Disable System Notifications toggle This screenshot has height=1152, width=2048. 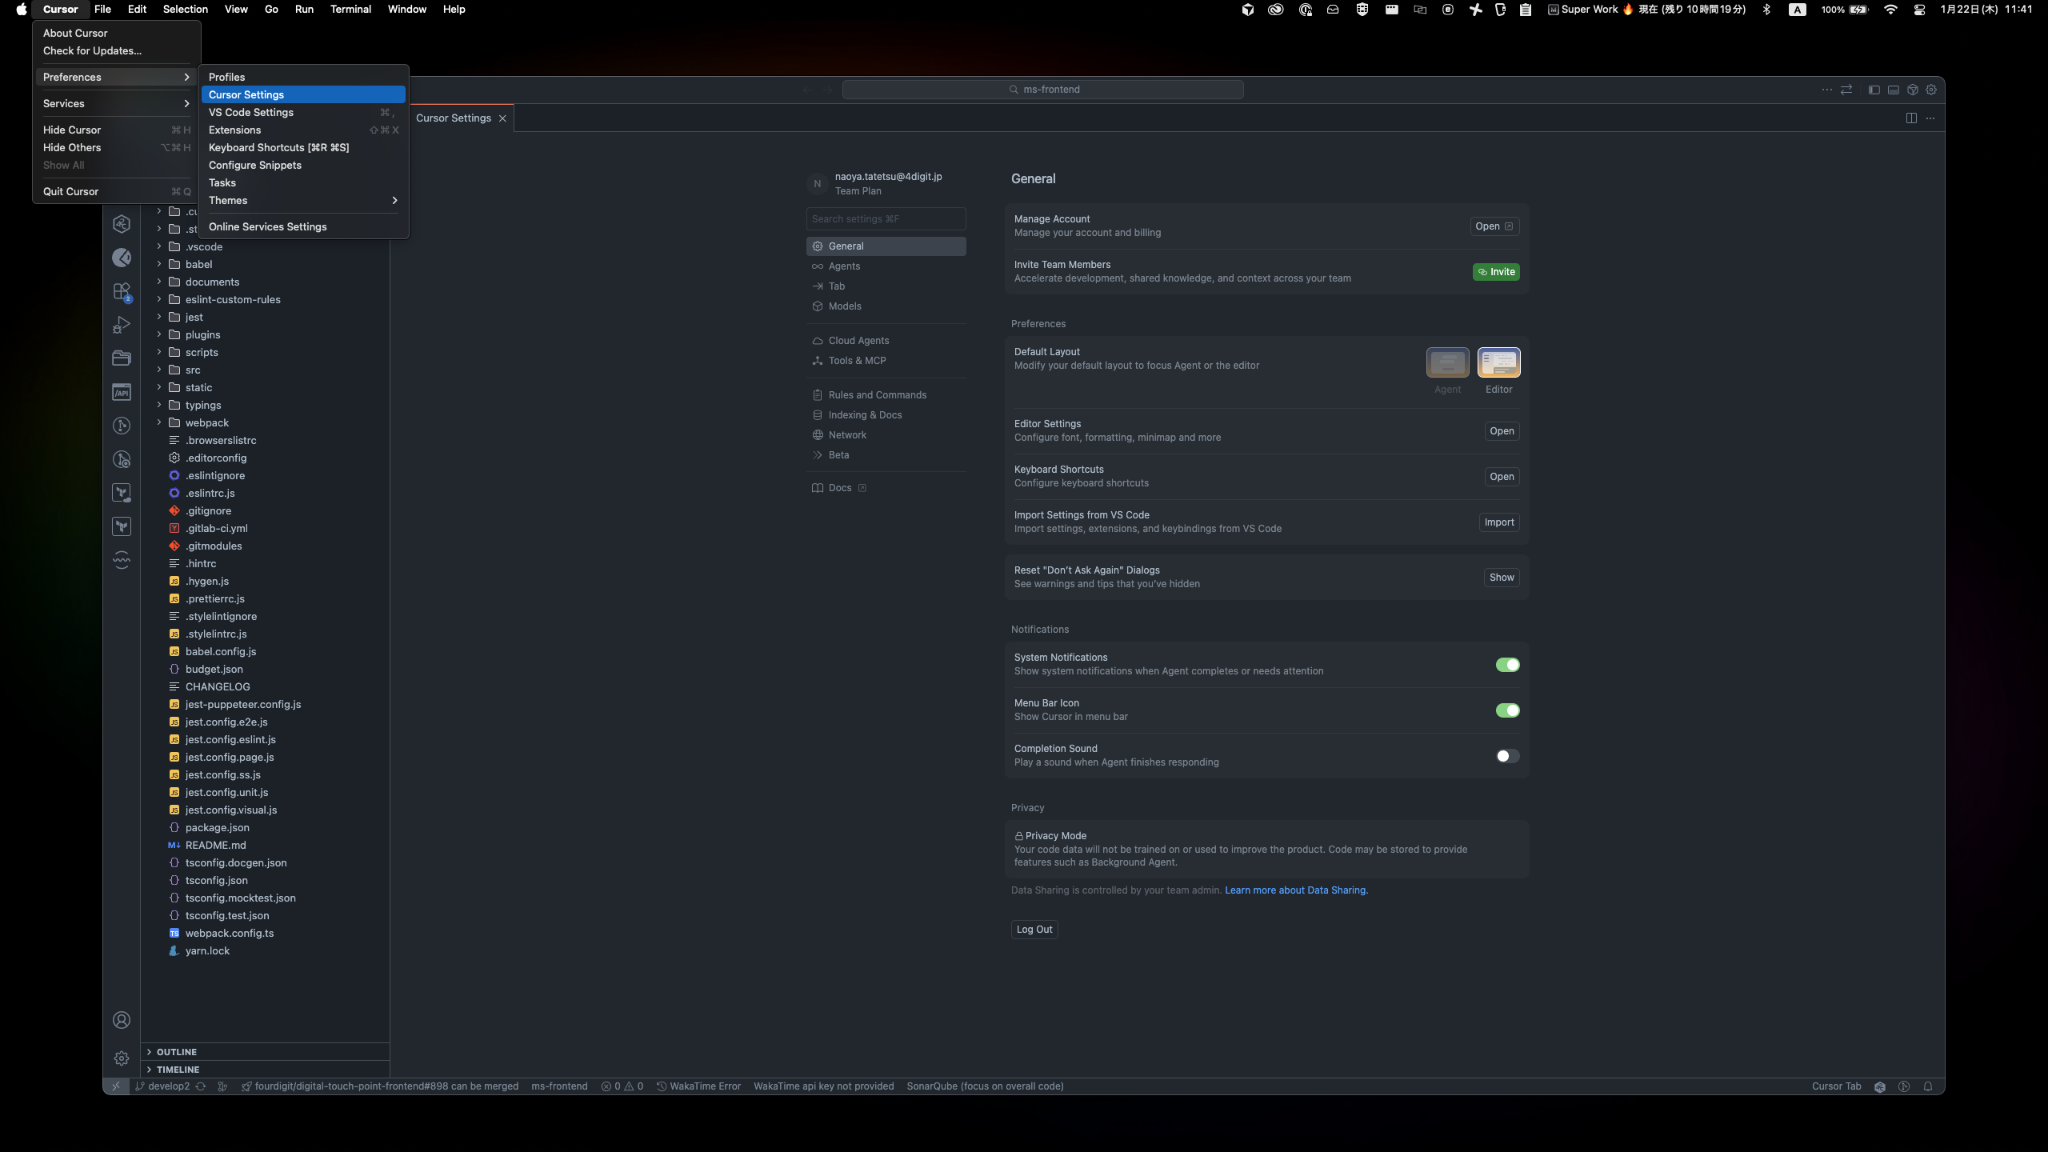coord(1507,665)
